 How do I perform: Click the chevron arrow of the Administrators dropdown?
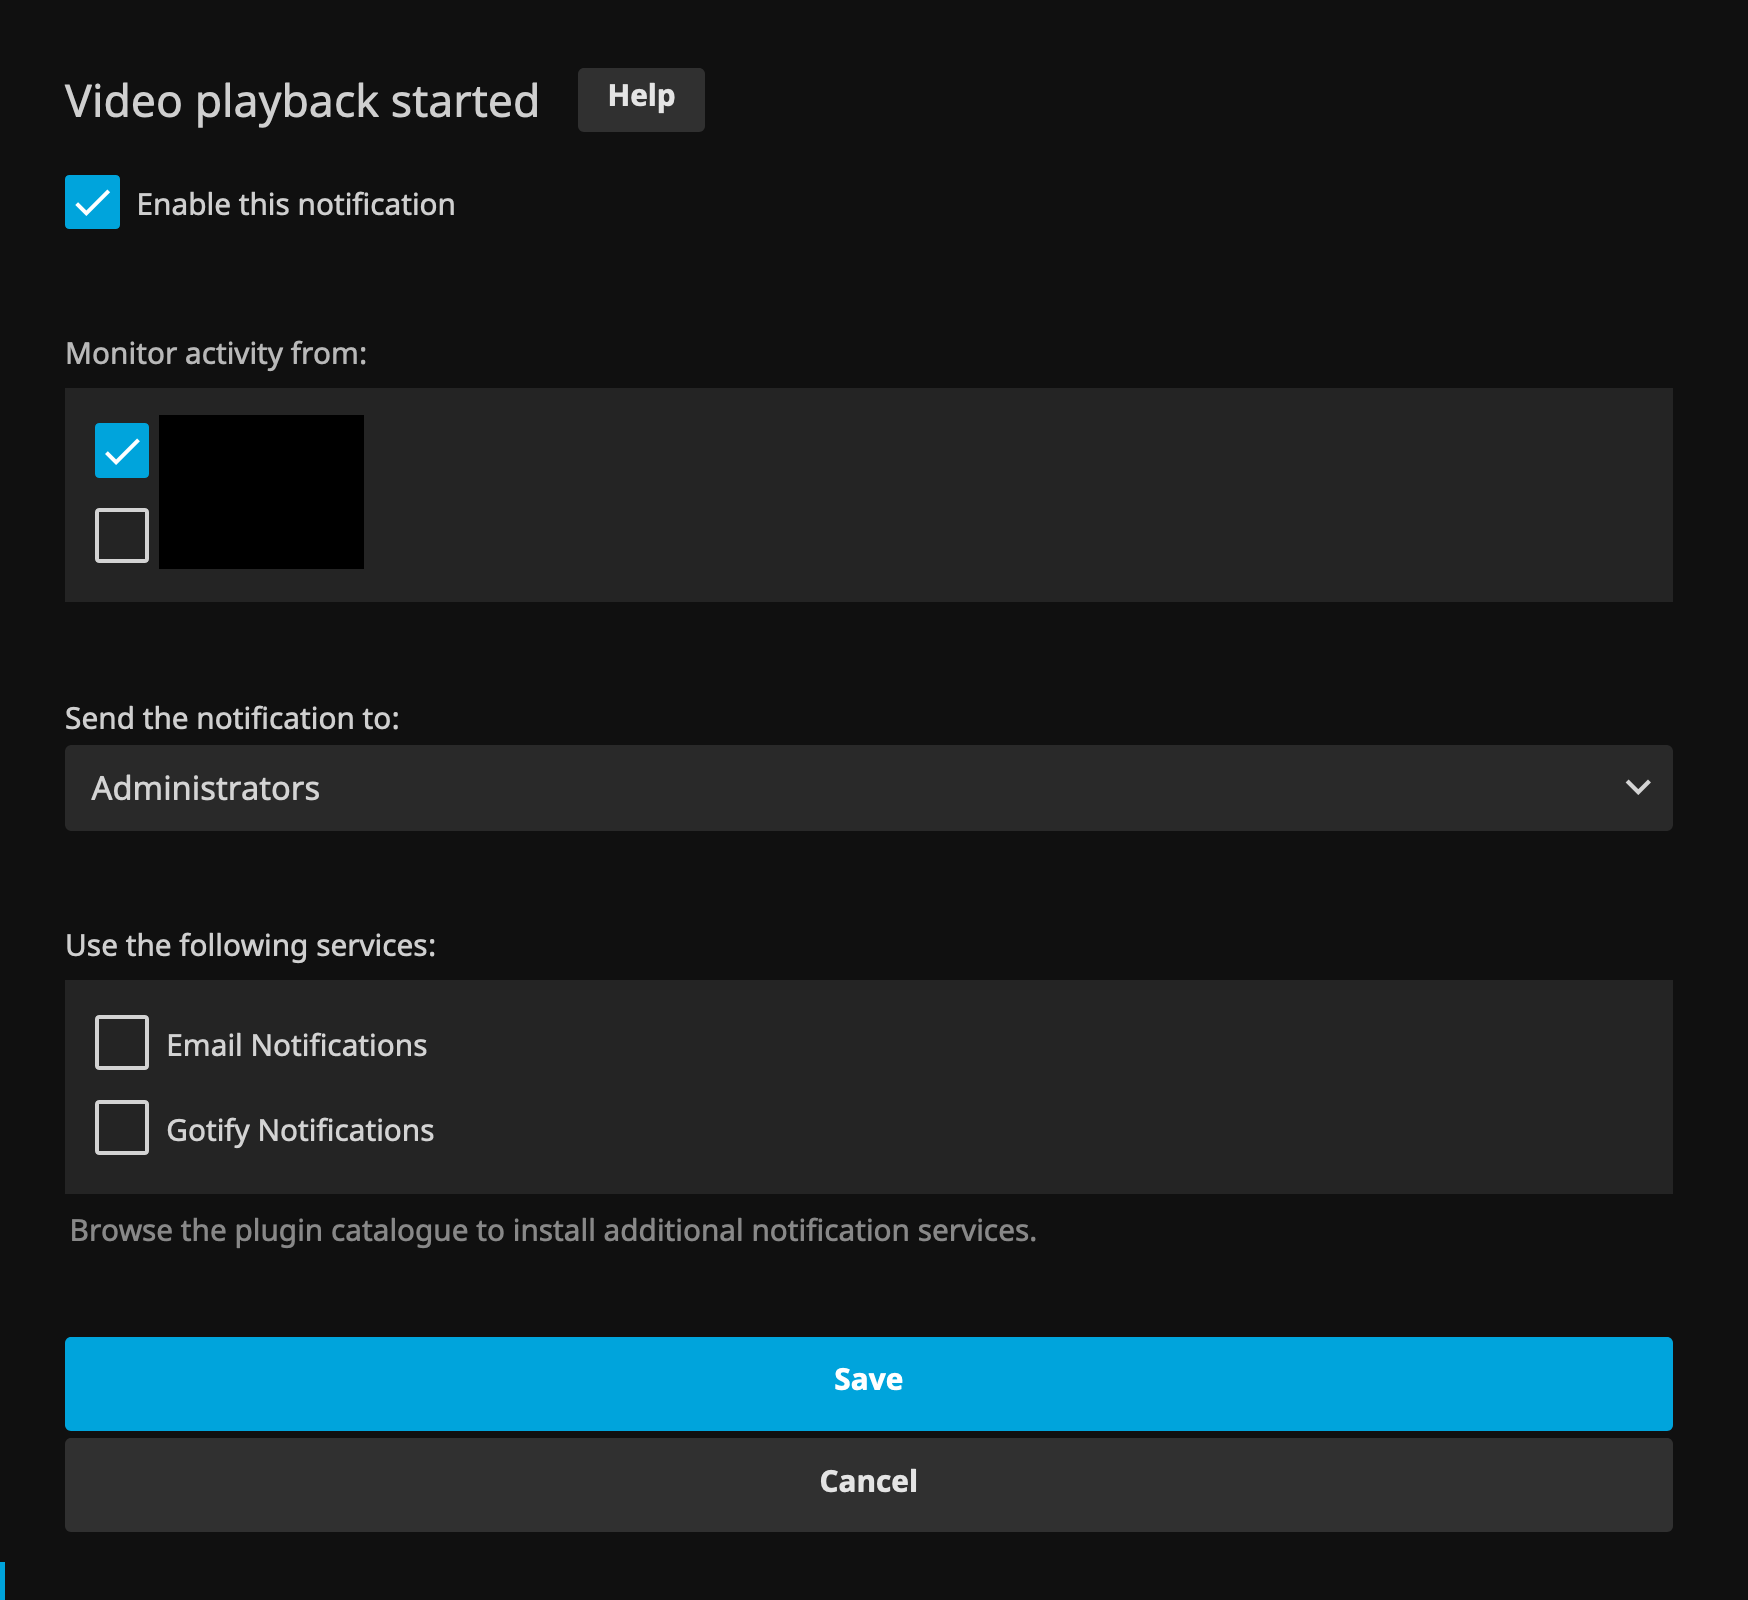(x=1638, y=788)
